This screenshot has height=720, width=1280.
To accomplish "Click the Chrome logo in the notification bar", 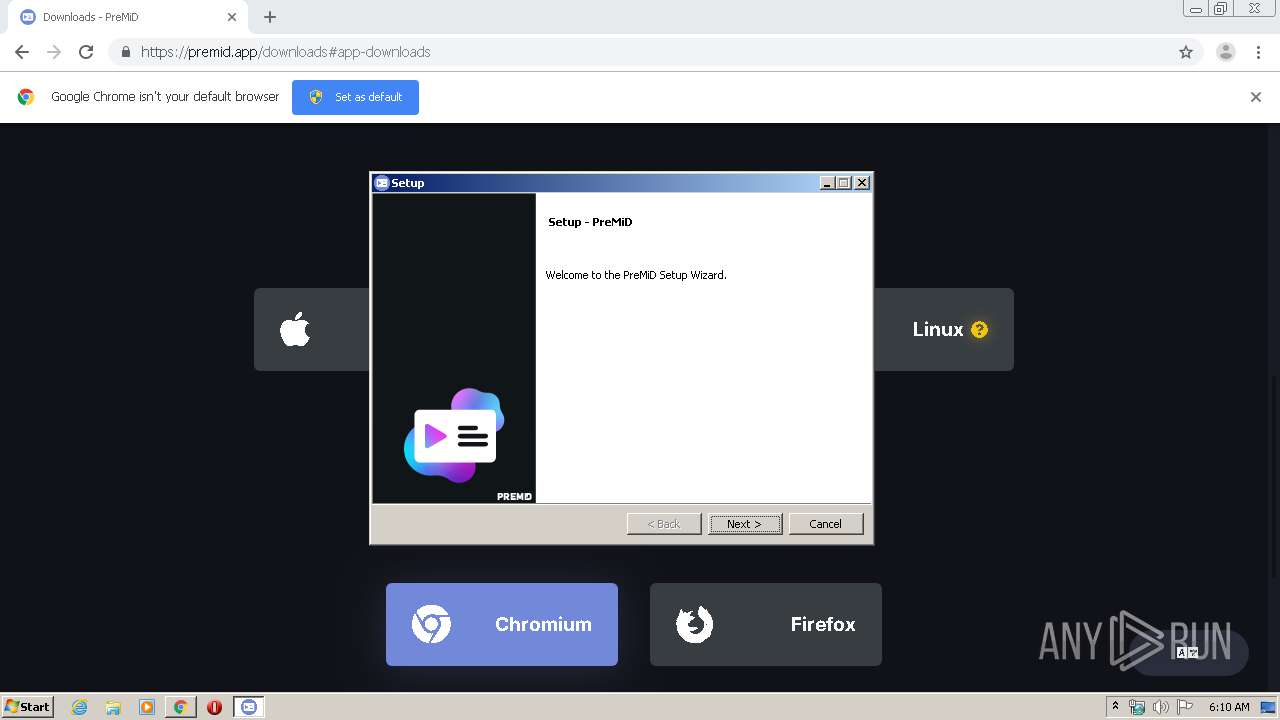I will tap(26, 97).
